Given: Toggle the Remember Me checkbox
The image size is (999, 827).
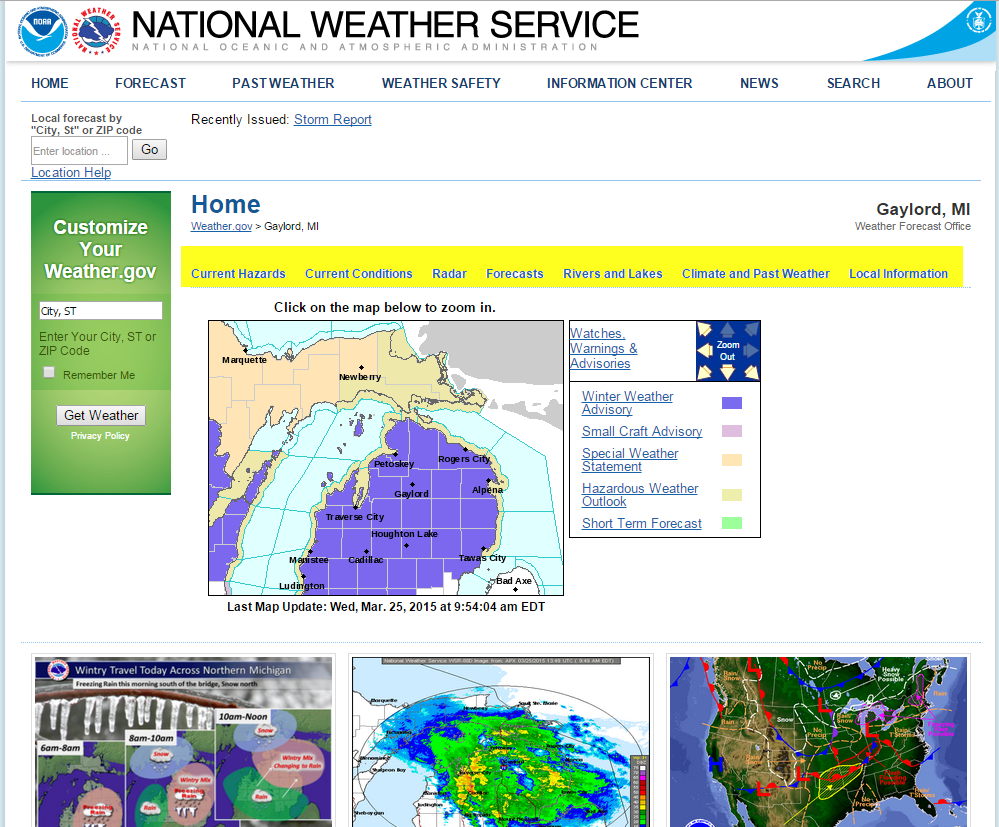Looking at the screenshot, I should (x=49, y=372).
